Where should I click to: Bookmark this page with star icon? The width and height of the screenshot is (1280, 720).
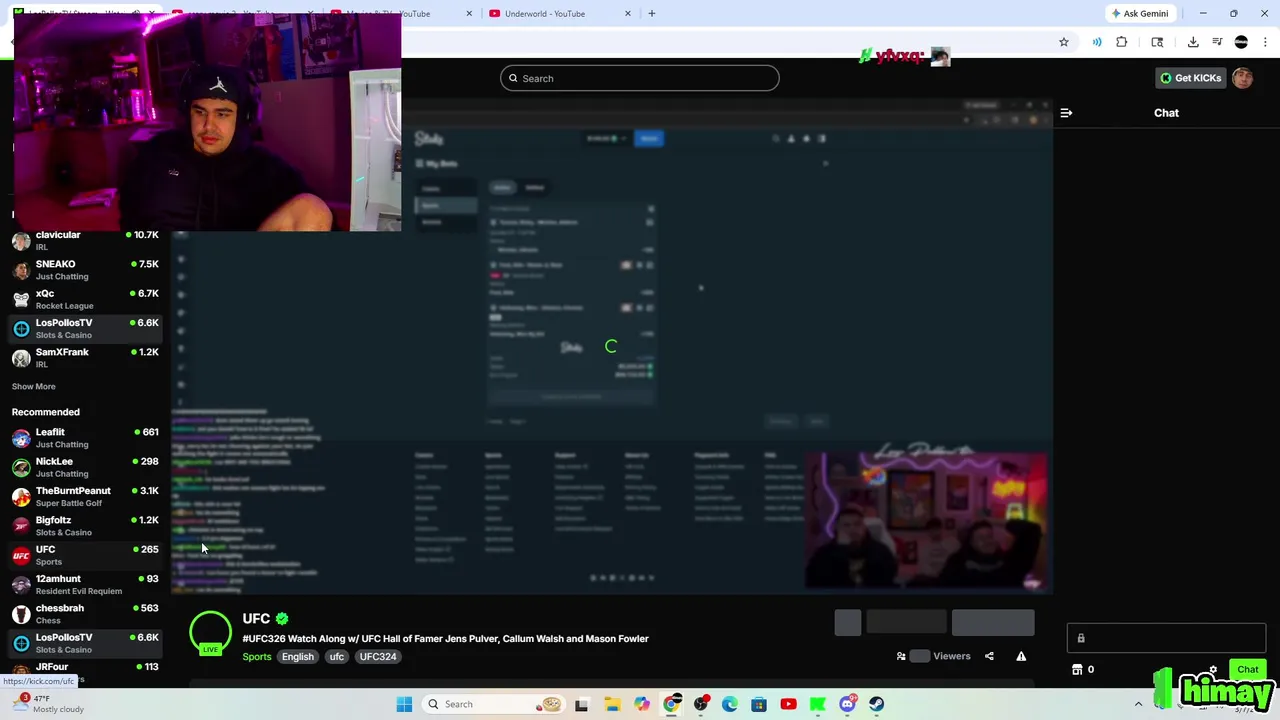pos(1064,42)
